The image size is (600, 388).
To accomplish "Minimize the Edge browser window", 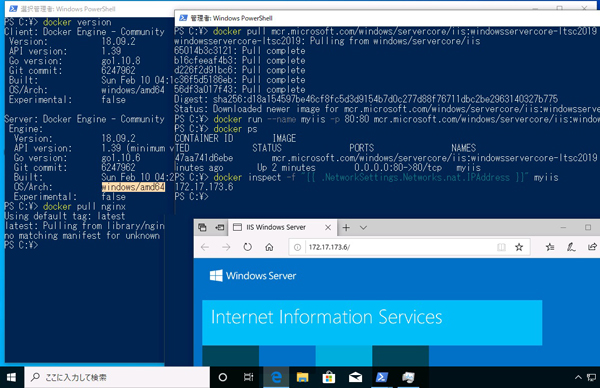I will click(x=563, y=228).
